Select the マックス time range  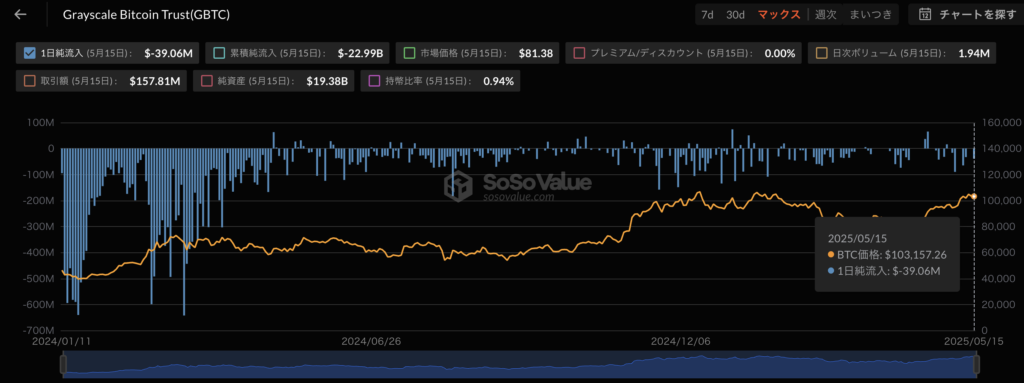pos(778,14)
